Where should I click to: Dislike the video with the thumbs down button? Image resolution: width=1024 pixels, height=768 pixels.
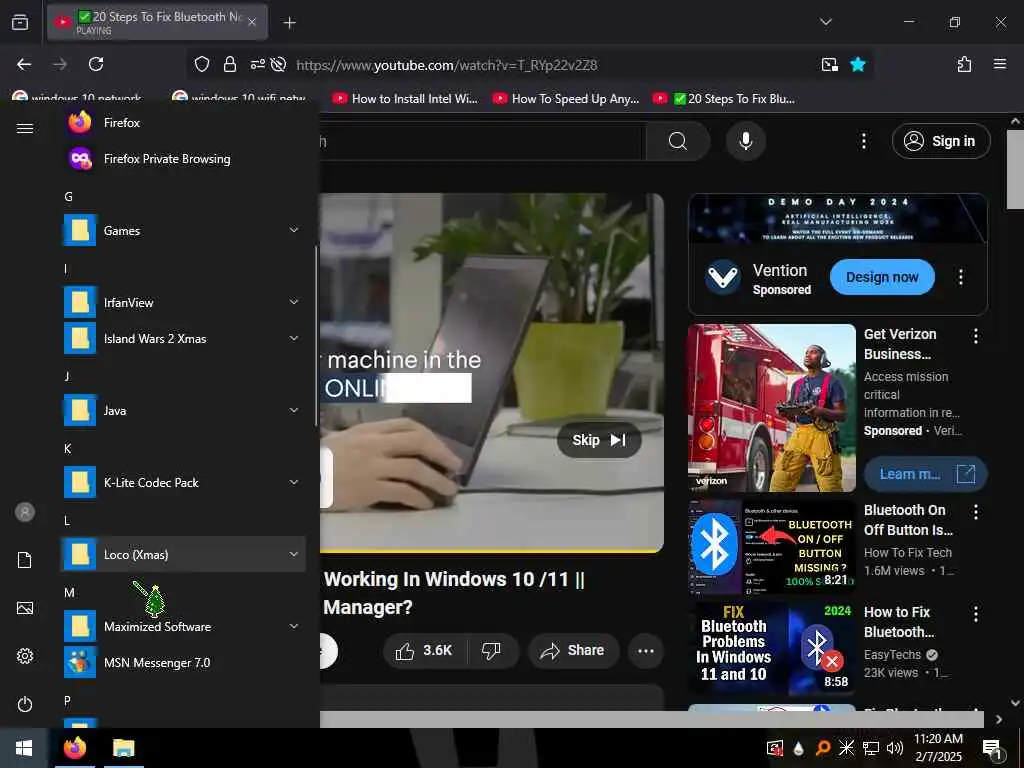coord(491,650)
